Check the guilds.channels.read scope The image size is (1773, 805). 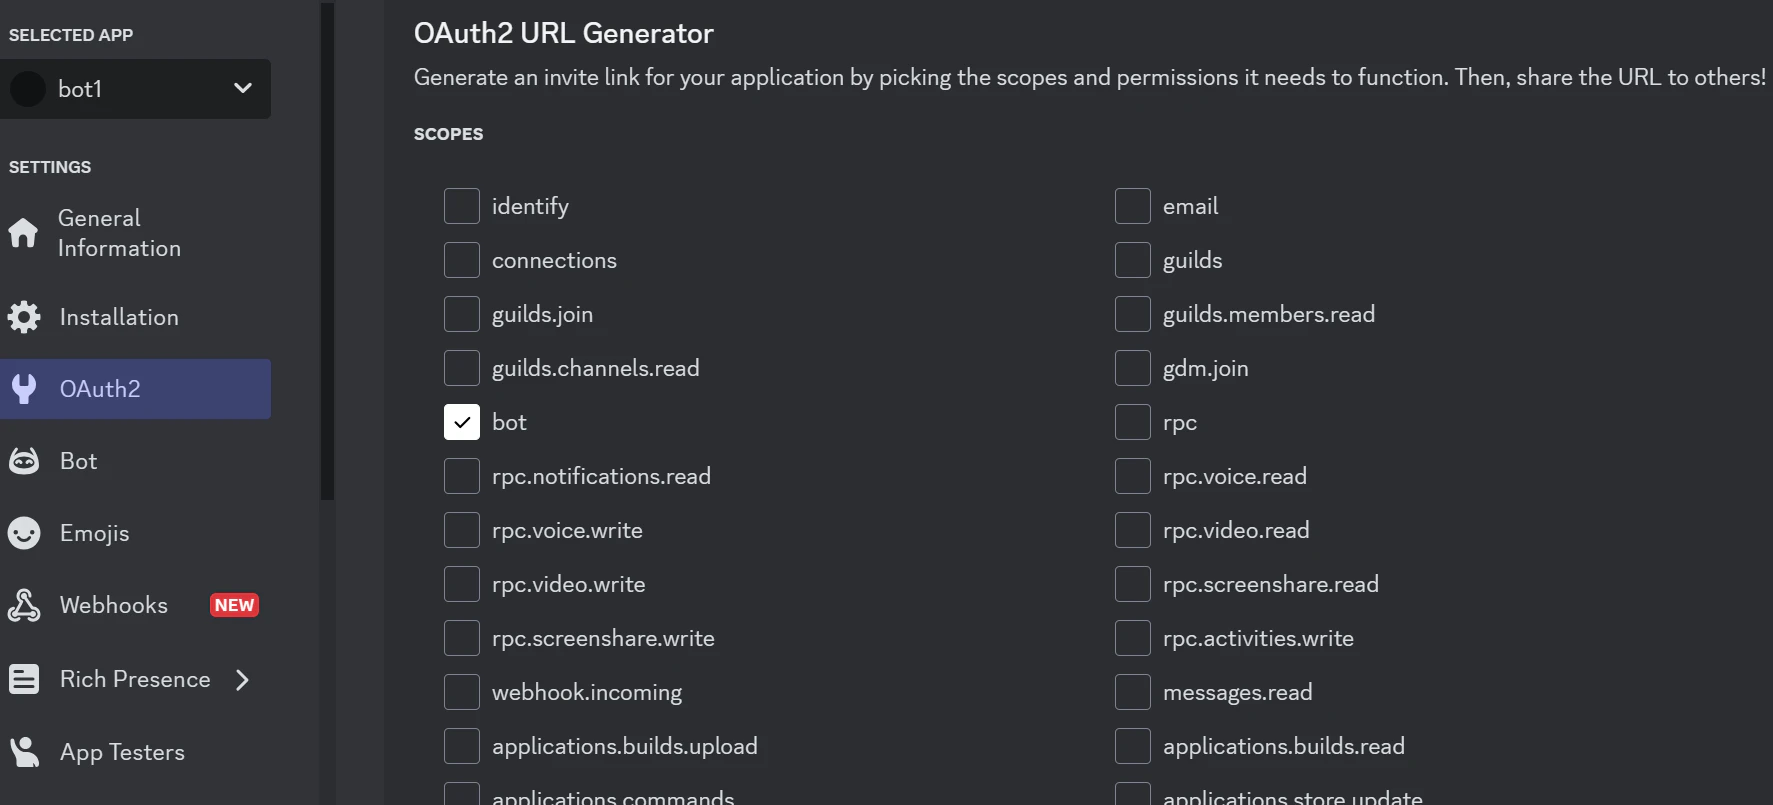pyautogui.click(x=462, y=368)
